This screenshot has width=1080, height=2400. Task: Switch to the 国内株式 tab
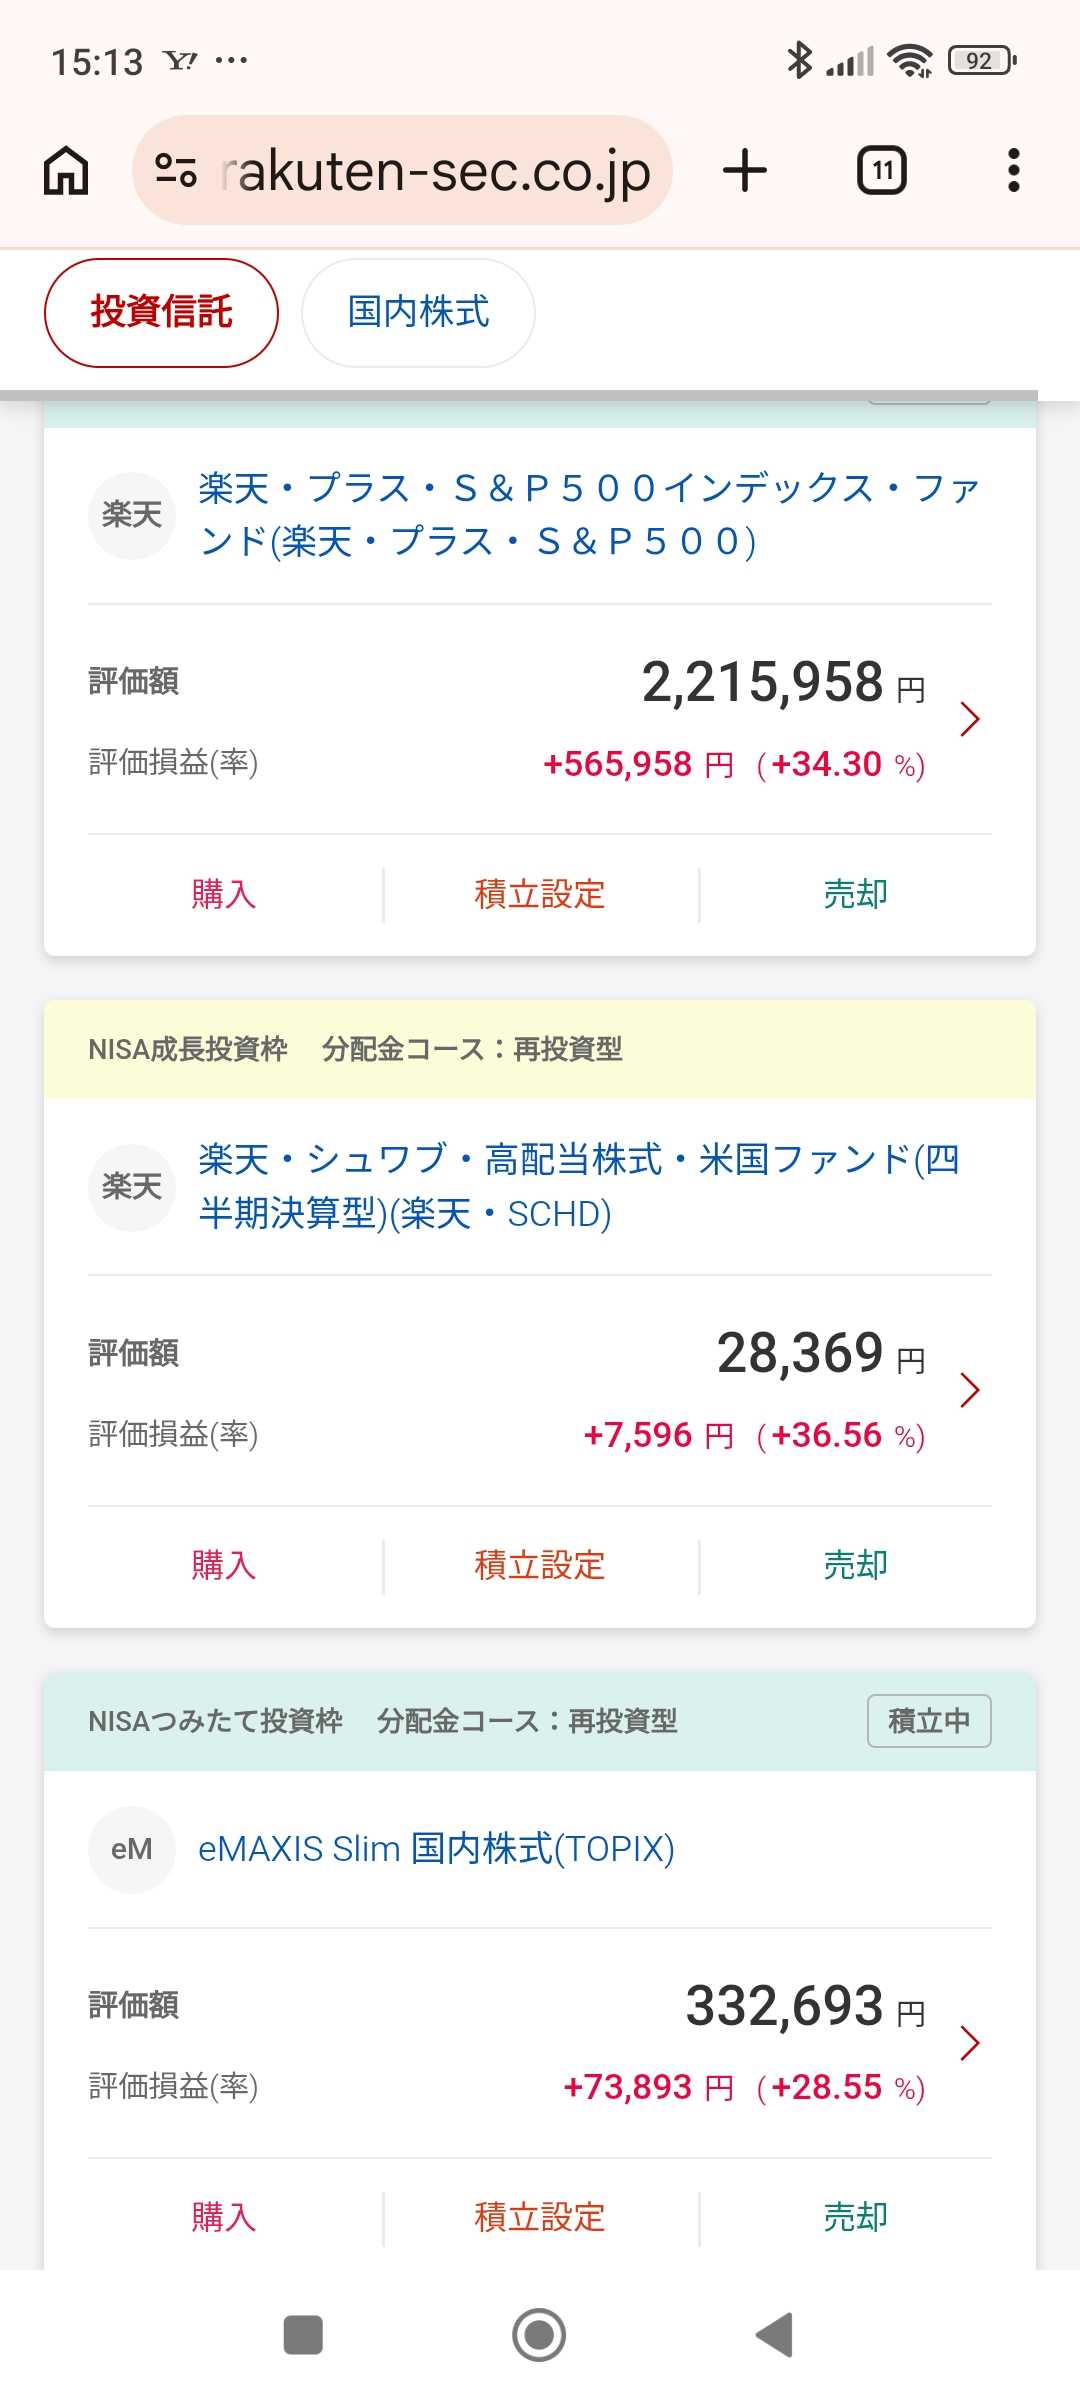(x=418, y=312)
